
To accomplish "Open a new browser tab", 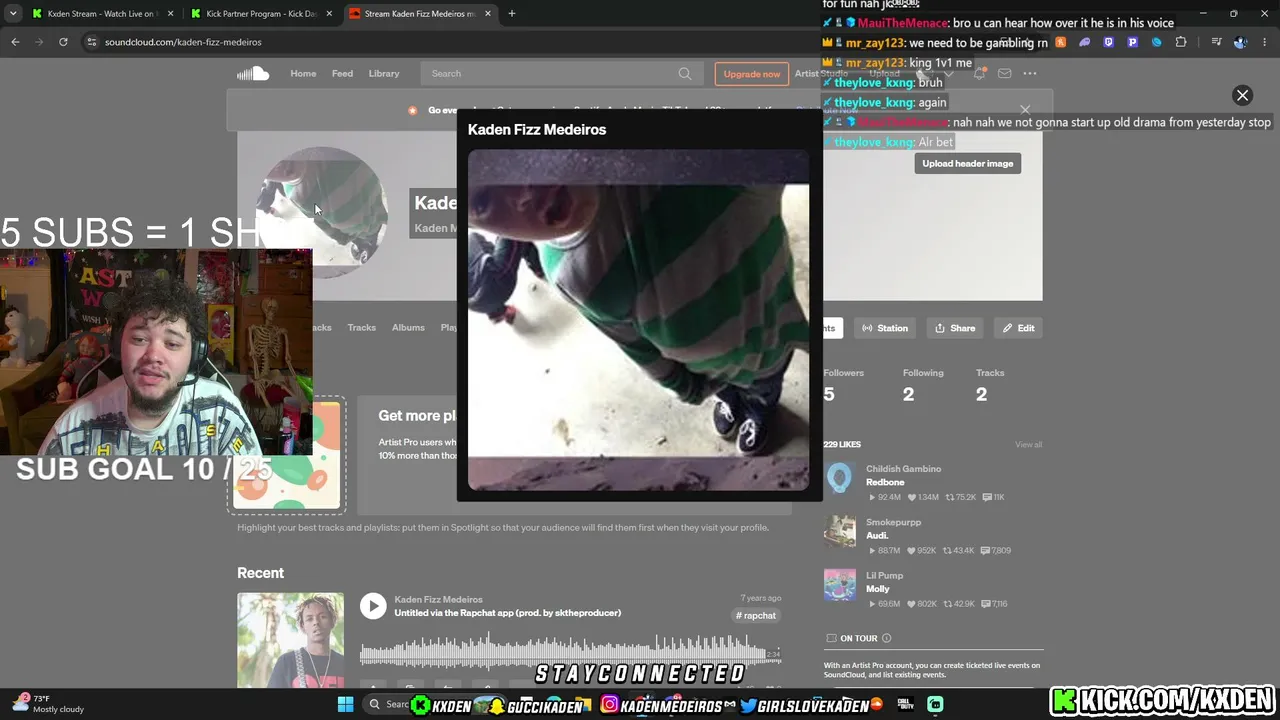I will click(x=512, y=14).
